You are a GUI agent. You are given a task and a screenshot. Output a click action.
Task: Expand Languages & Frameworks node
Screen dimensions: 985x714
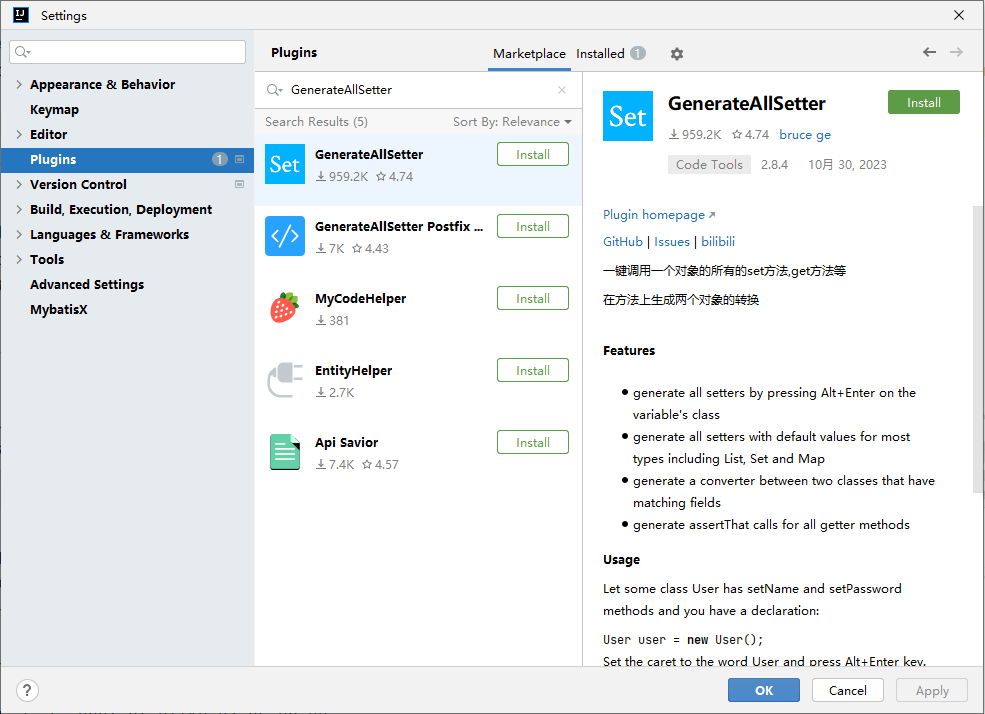coord(19,235)
